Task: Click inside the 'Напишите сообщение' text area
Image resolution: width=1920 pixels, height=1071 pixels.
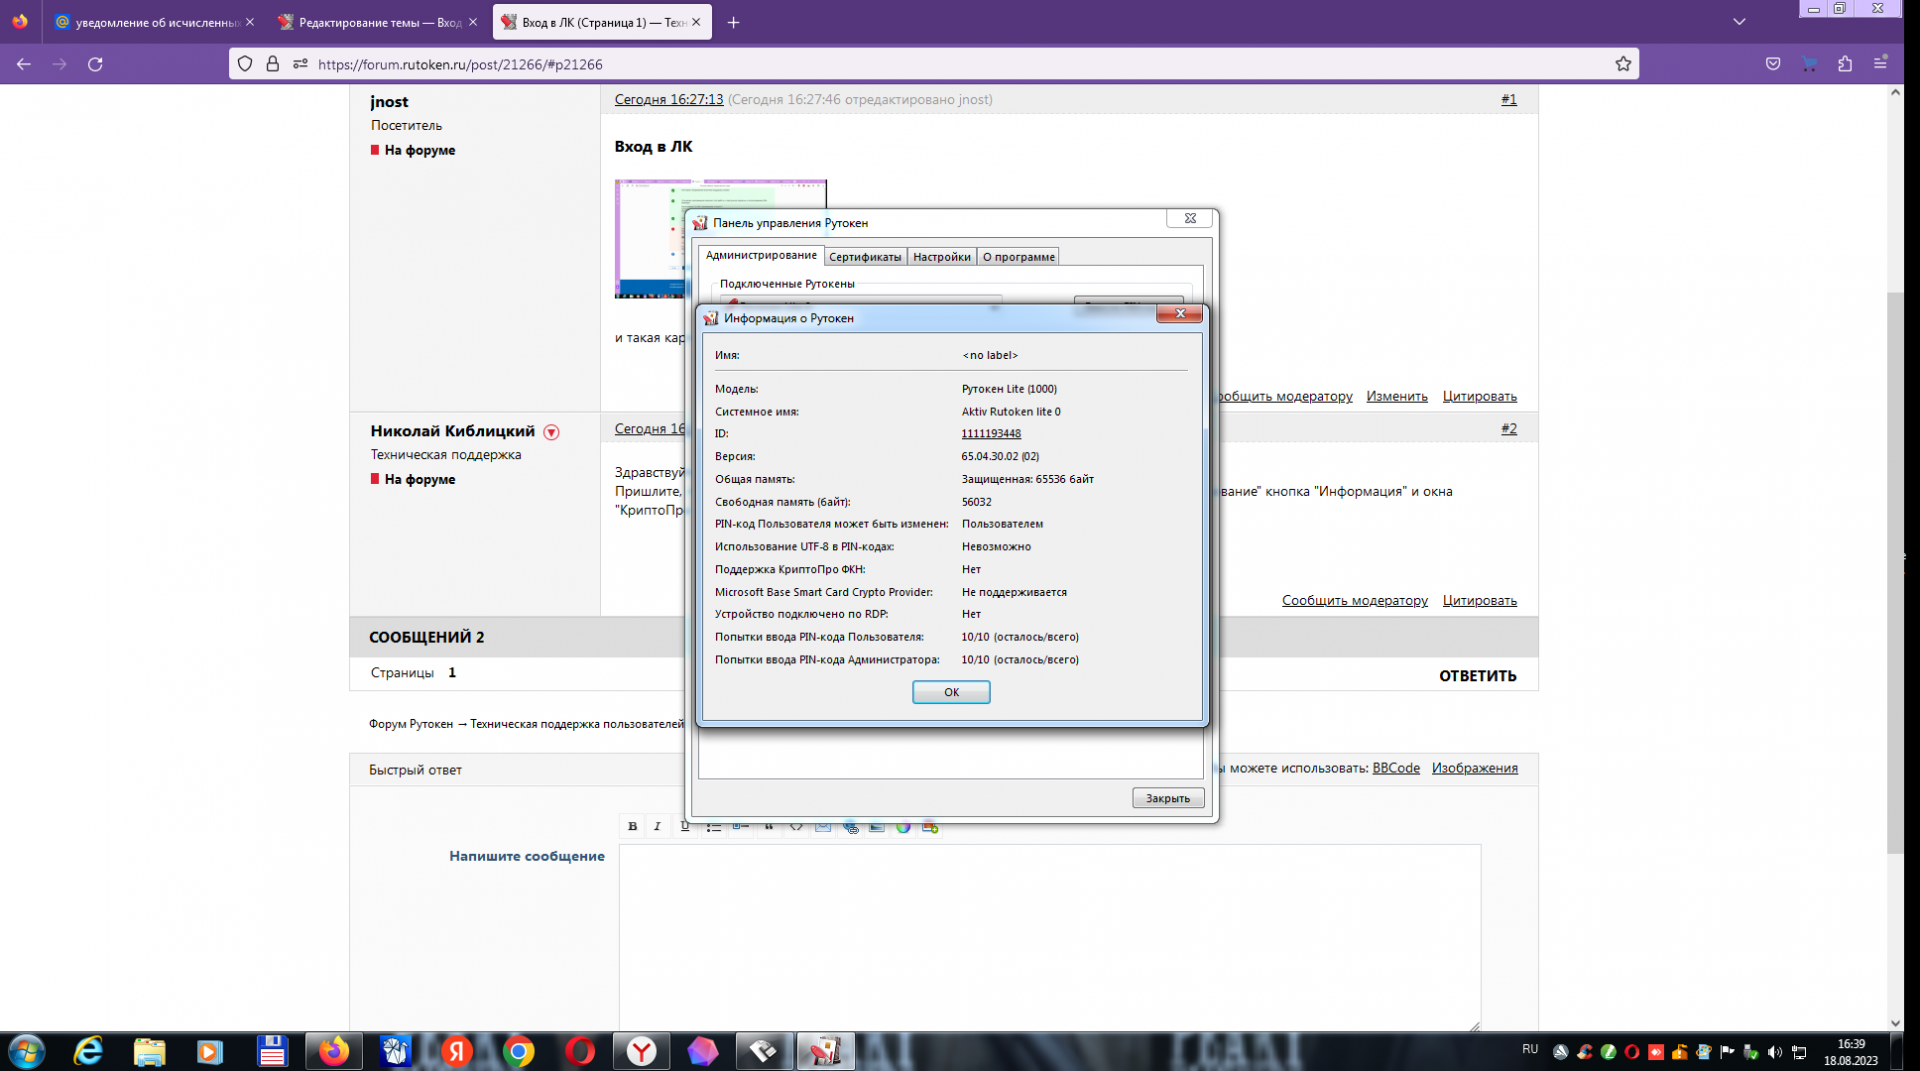Action: coord(1049,937)
